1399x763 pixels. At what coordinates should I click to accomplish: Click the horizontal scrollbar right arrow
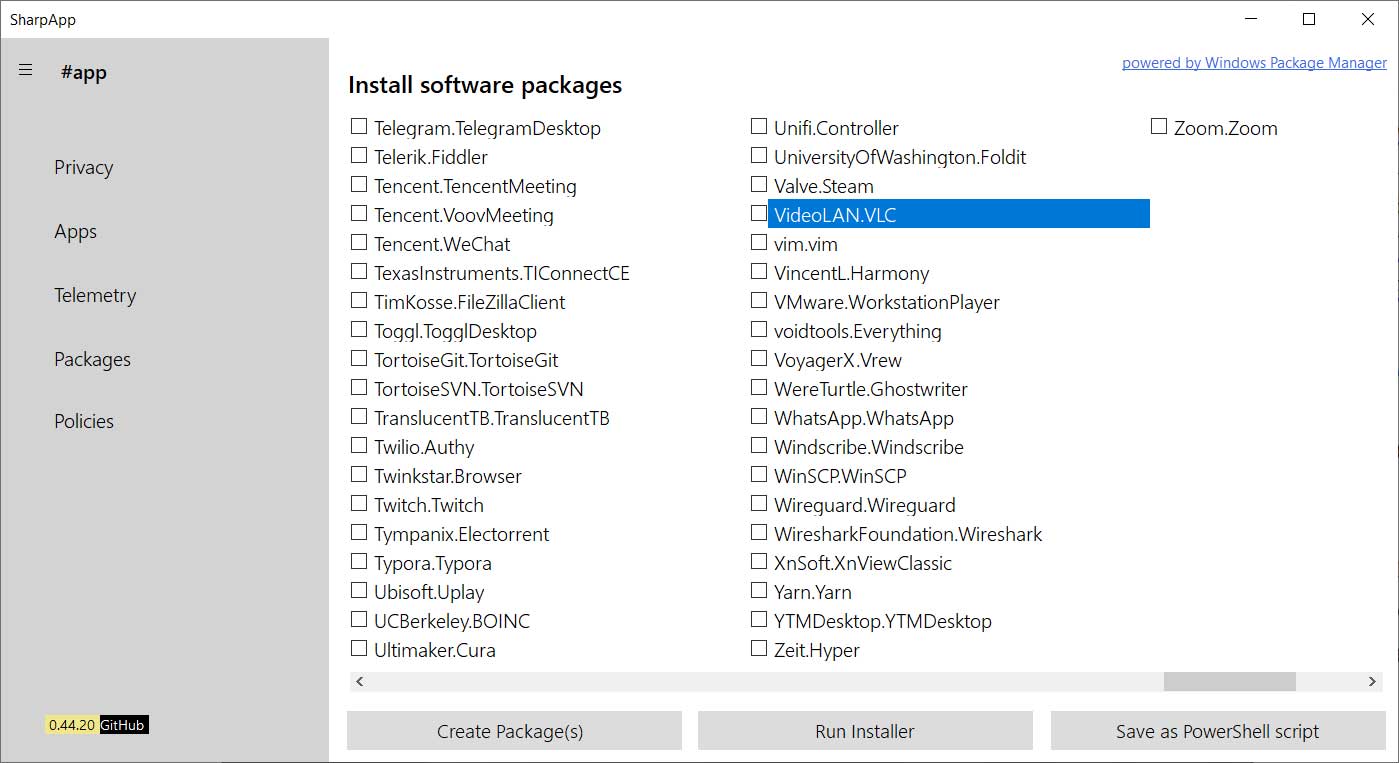[x=1372, y=681]
